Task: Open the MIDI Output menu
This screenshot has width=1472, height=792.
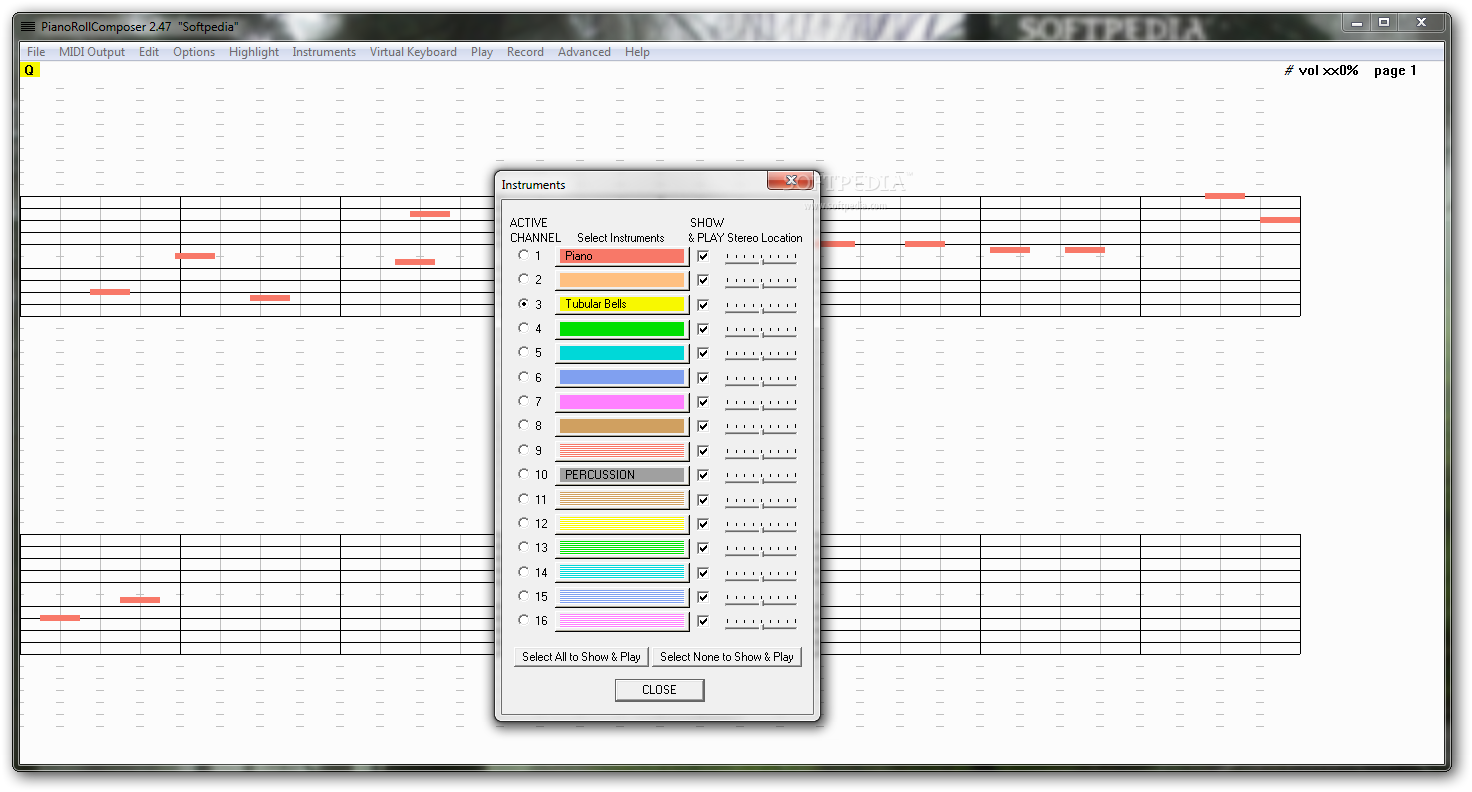Action: (92, 52)
